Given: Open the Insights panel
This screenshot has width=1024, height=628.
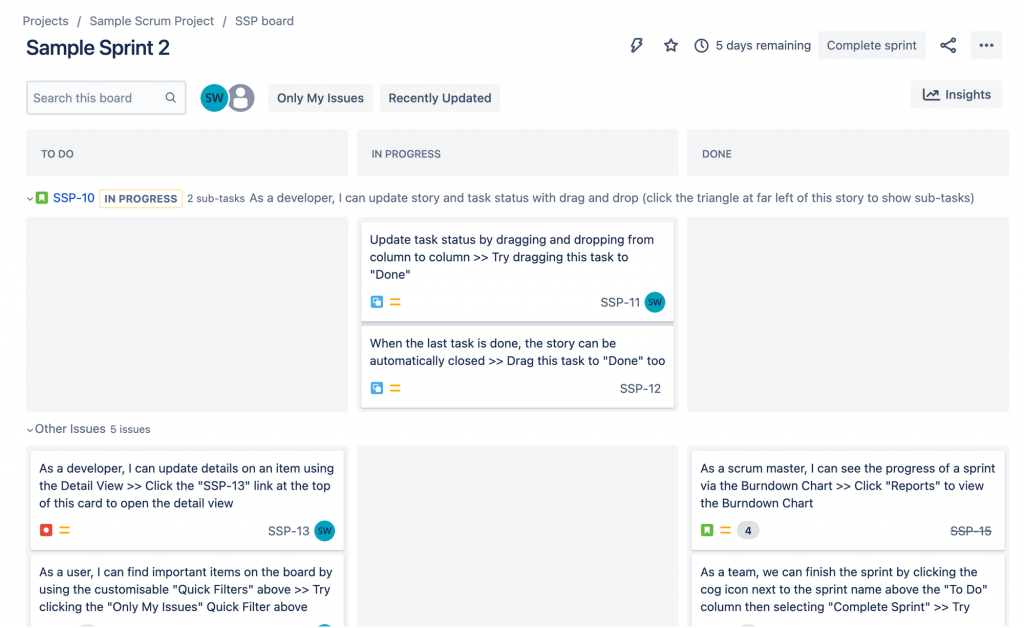Looking at the screenshot, I should [x=956, y=95].
